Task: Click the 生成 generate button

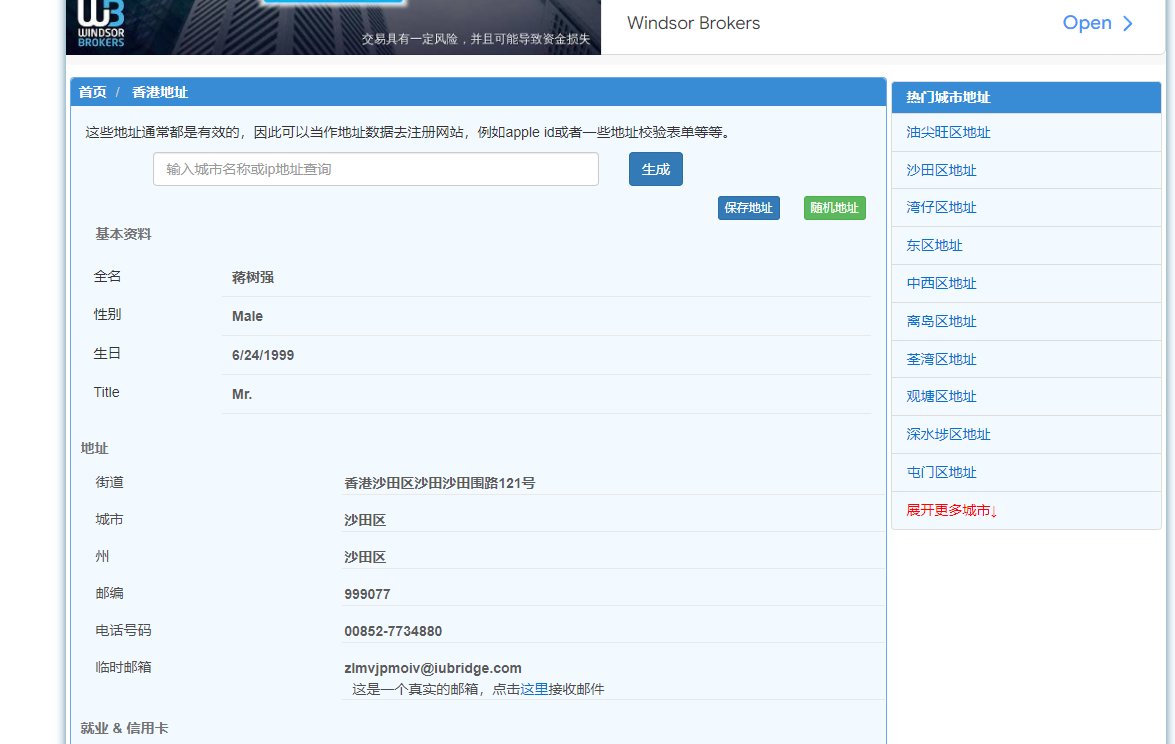Action: (655, 169)
